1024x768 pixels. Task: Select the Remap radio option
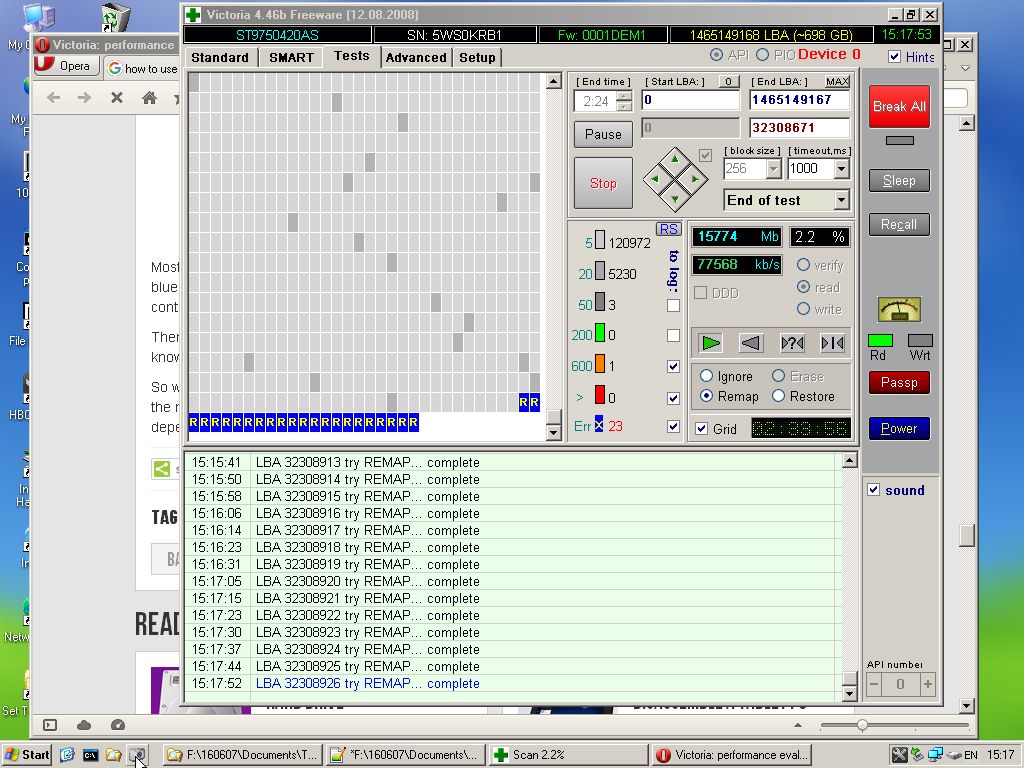coord(706,396)
